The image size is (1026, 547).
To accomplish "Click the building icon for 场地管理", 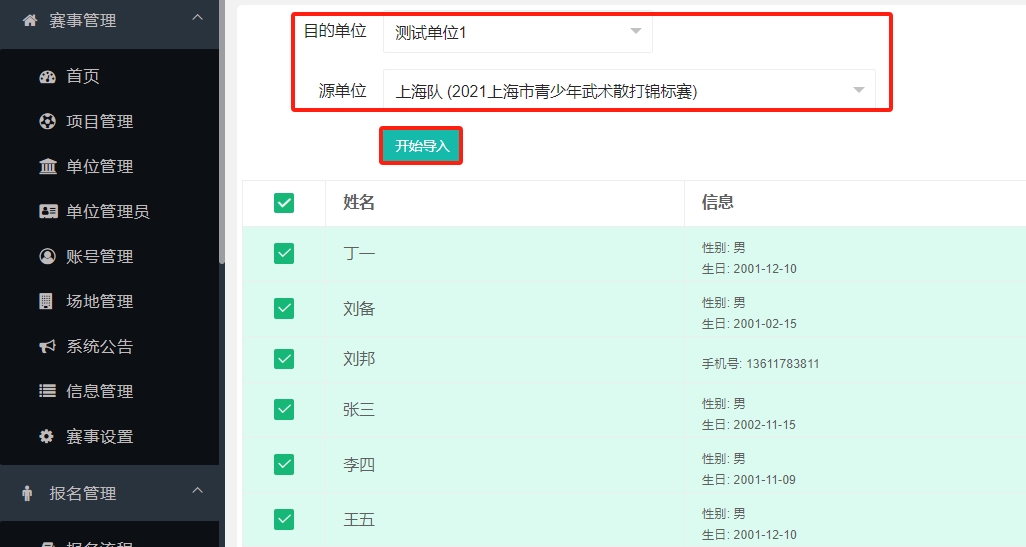I will tap(47, 302).
